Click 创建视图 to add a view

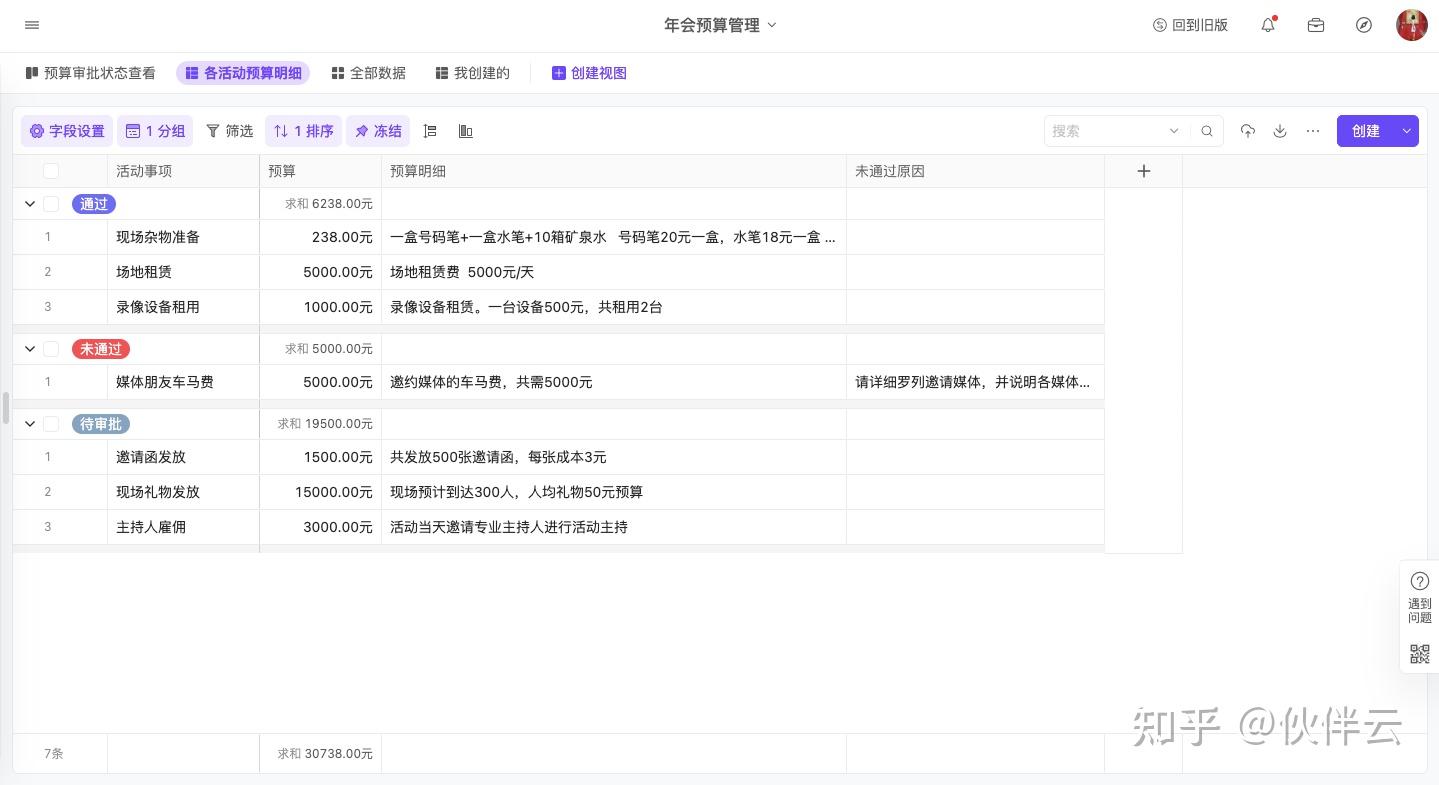[x=589, y=73]
